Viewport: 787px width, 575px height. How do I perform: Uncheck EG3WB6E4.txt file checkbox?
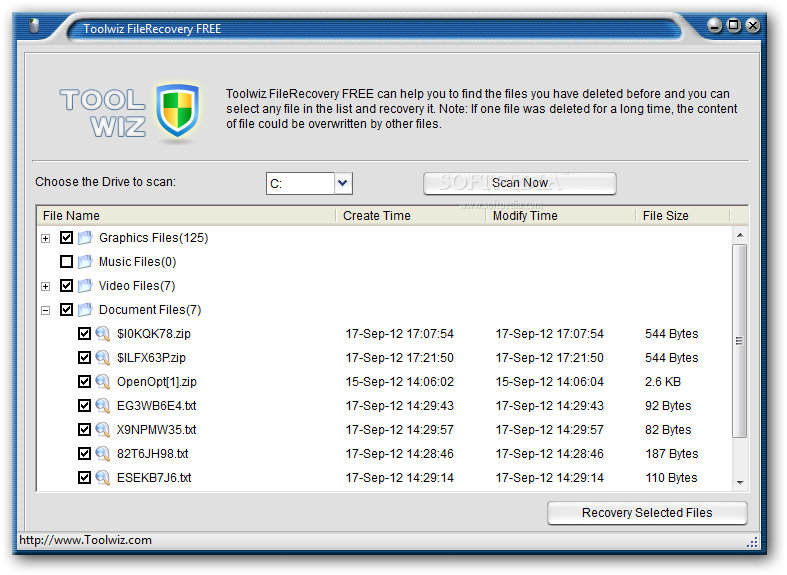[x=84, y=405]
